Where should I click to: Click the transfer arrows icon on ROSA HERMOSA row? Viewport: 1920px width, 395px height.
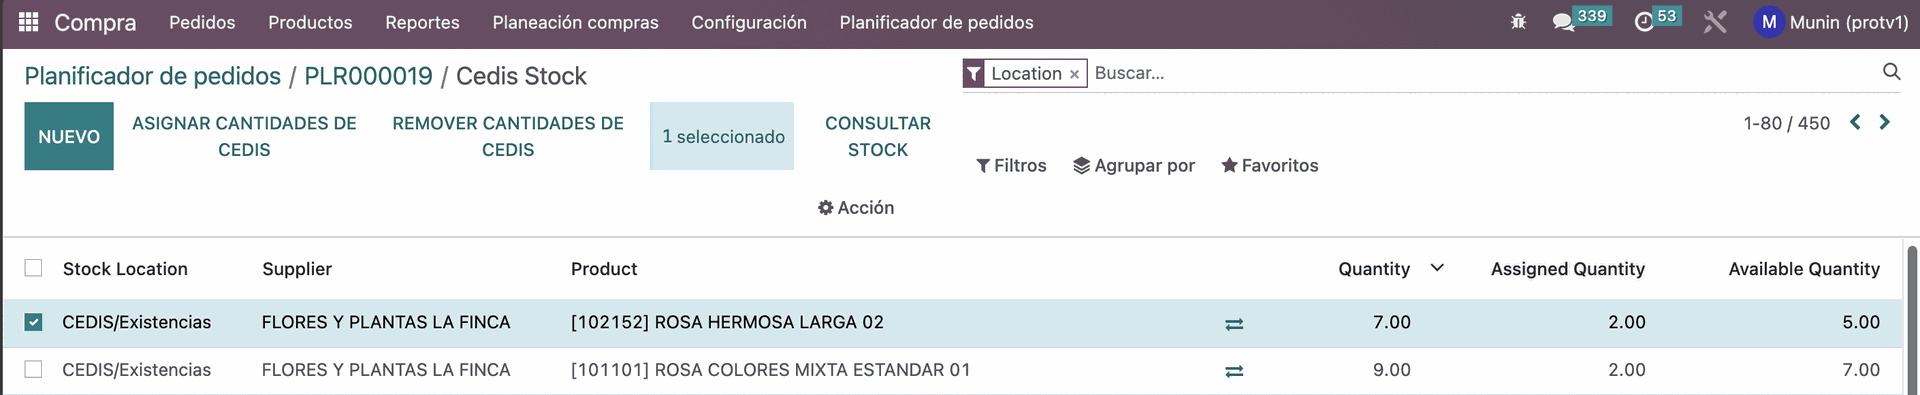pyautogui.click(x=1234, y=324)
